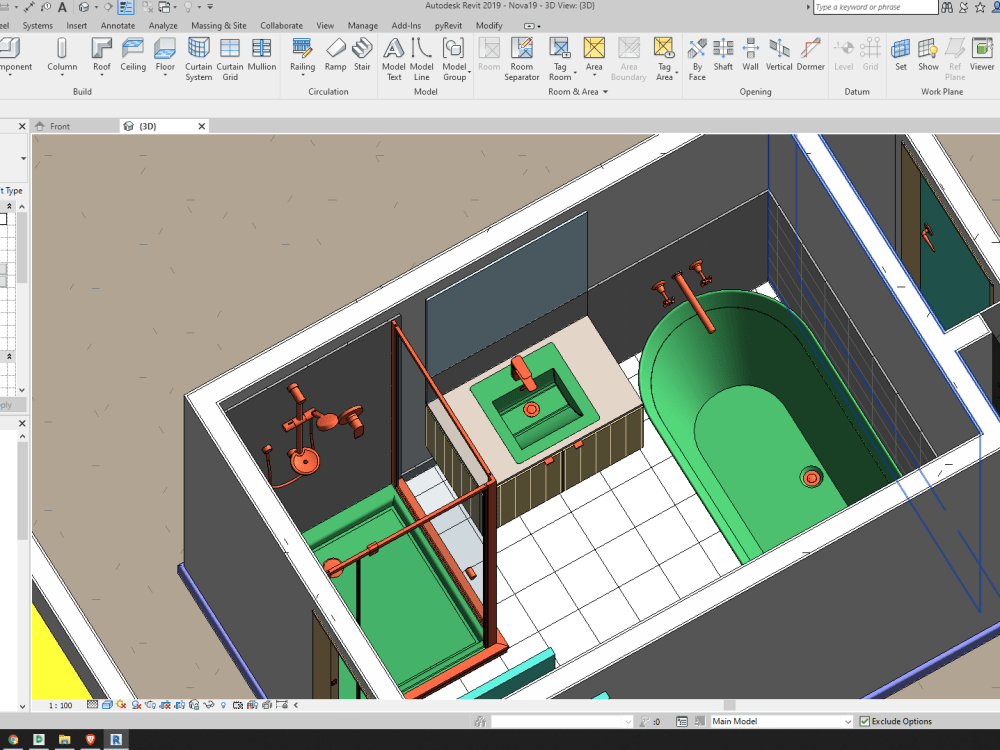Launch Revit from the taskbar
This screenshot has height=750, width=1000.
[x=116, y=740]
